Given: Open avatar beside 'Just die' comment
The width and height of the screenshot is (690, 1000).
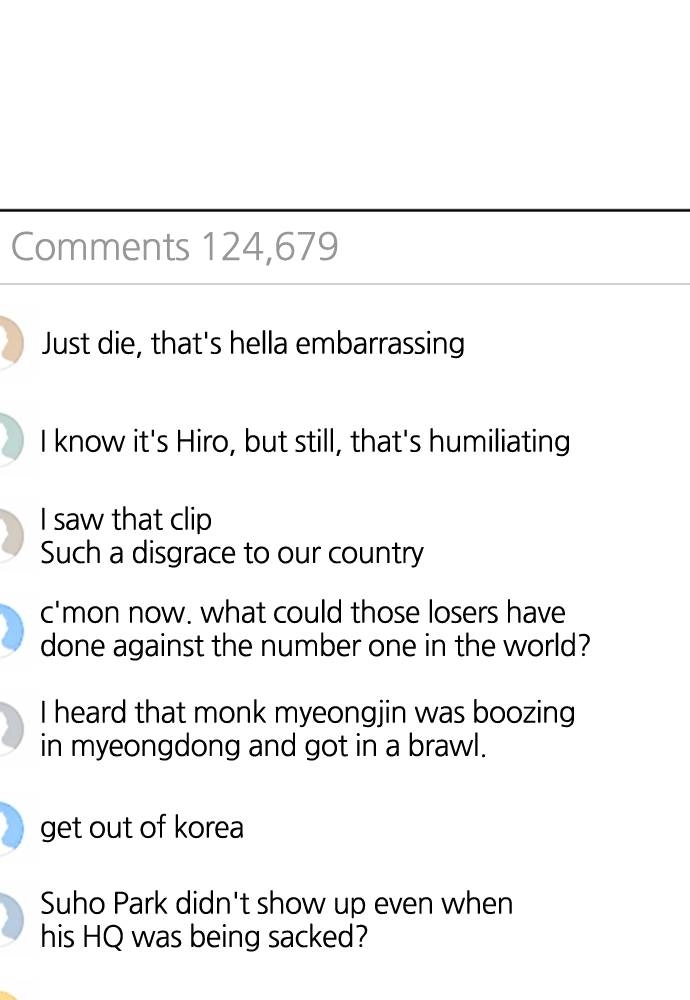Looking at the screenshot, I should coord(11,342).
